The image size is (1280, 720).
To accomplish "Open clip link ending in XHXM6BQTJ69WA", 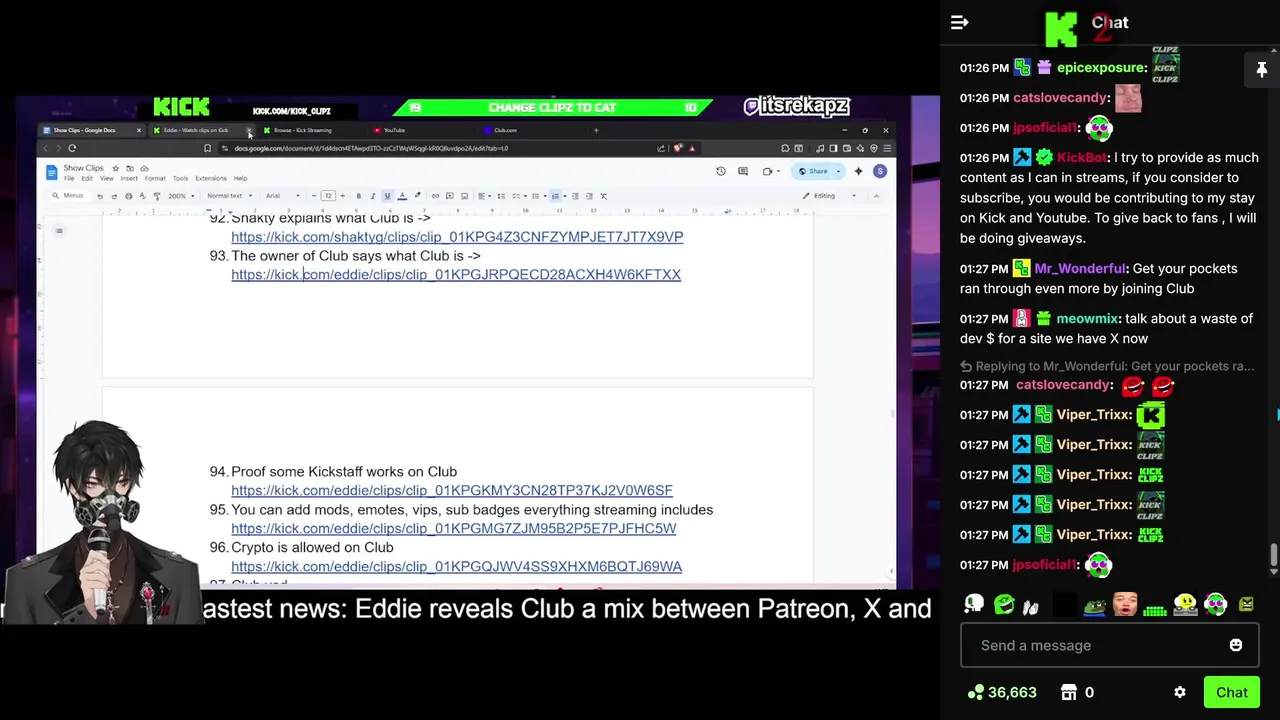I will [x=457, y=566].
